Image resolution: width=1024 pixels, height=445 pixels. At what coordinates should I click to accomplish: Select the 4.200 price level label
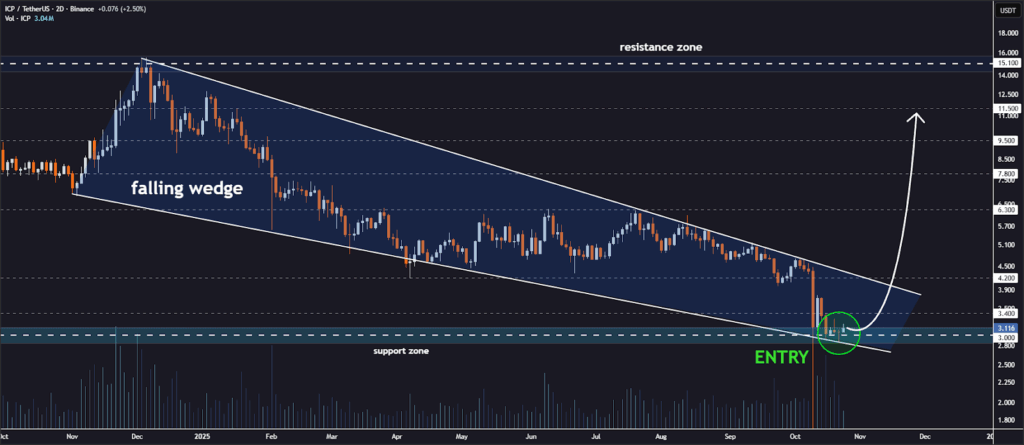pos(1005,278)
